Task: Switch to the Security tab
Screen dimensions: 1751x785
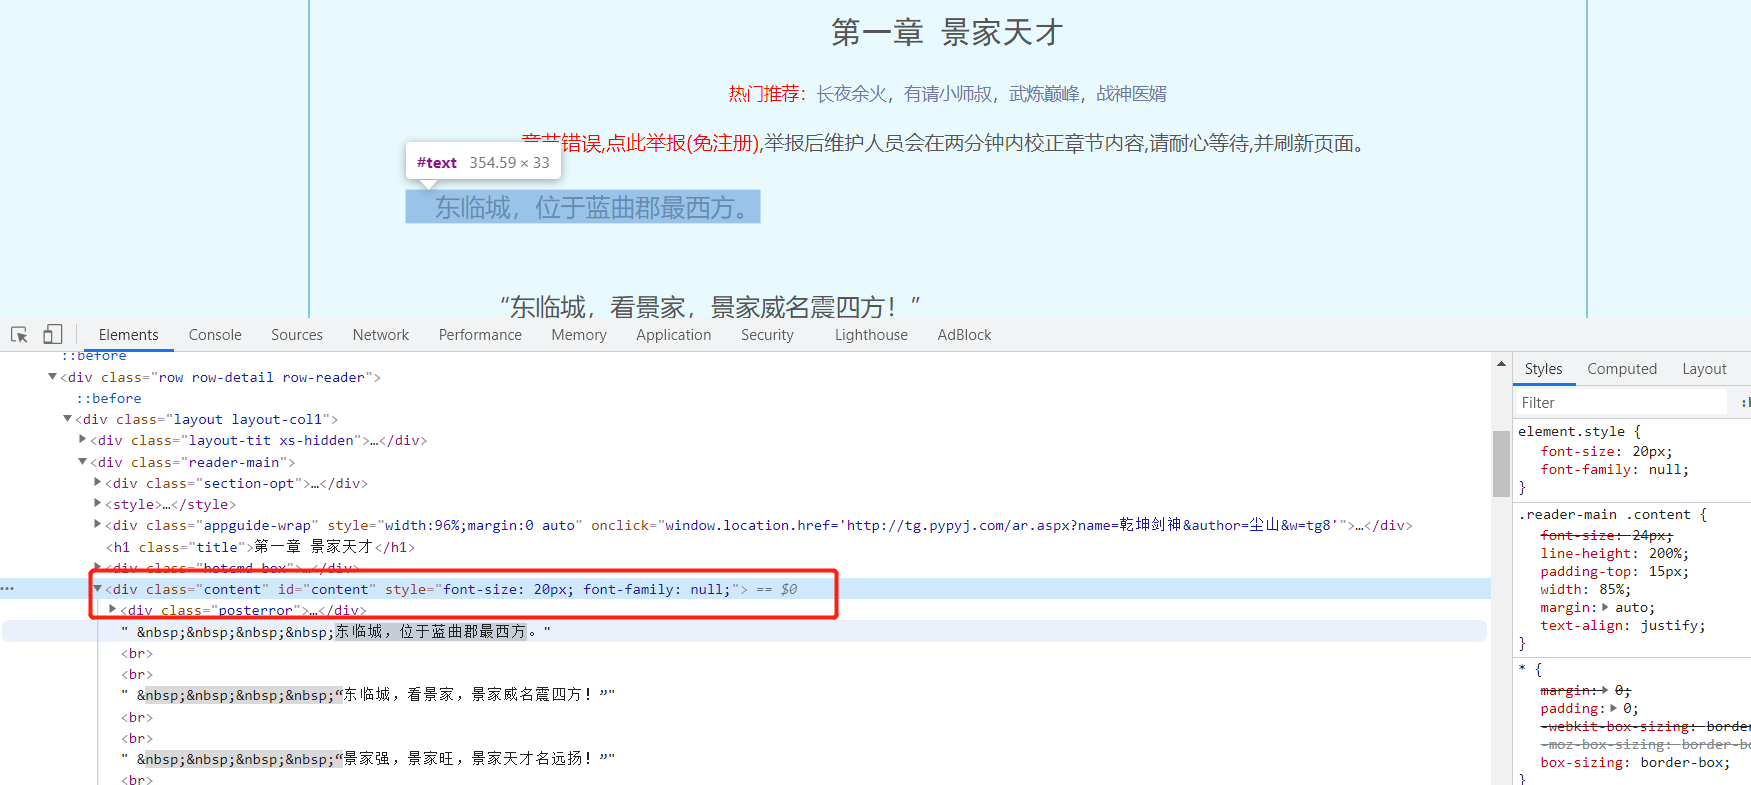Action: pyautogui.click(x=767, y=335)
